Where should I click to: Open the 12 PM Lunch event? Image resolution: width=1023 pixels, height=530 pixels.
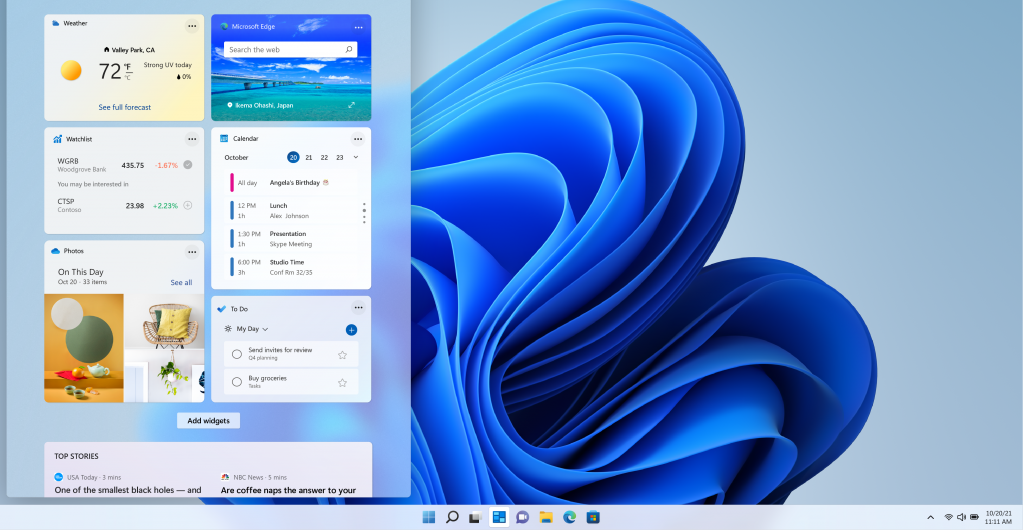[291, 210]
